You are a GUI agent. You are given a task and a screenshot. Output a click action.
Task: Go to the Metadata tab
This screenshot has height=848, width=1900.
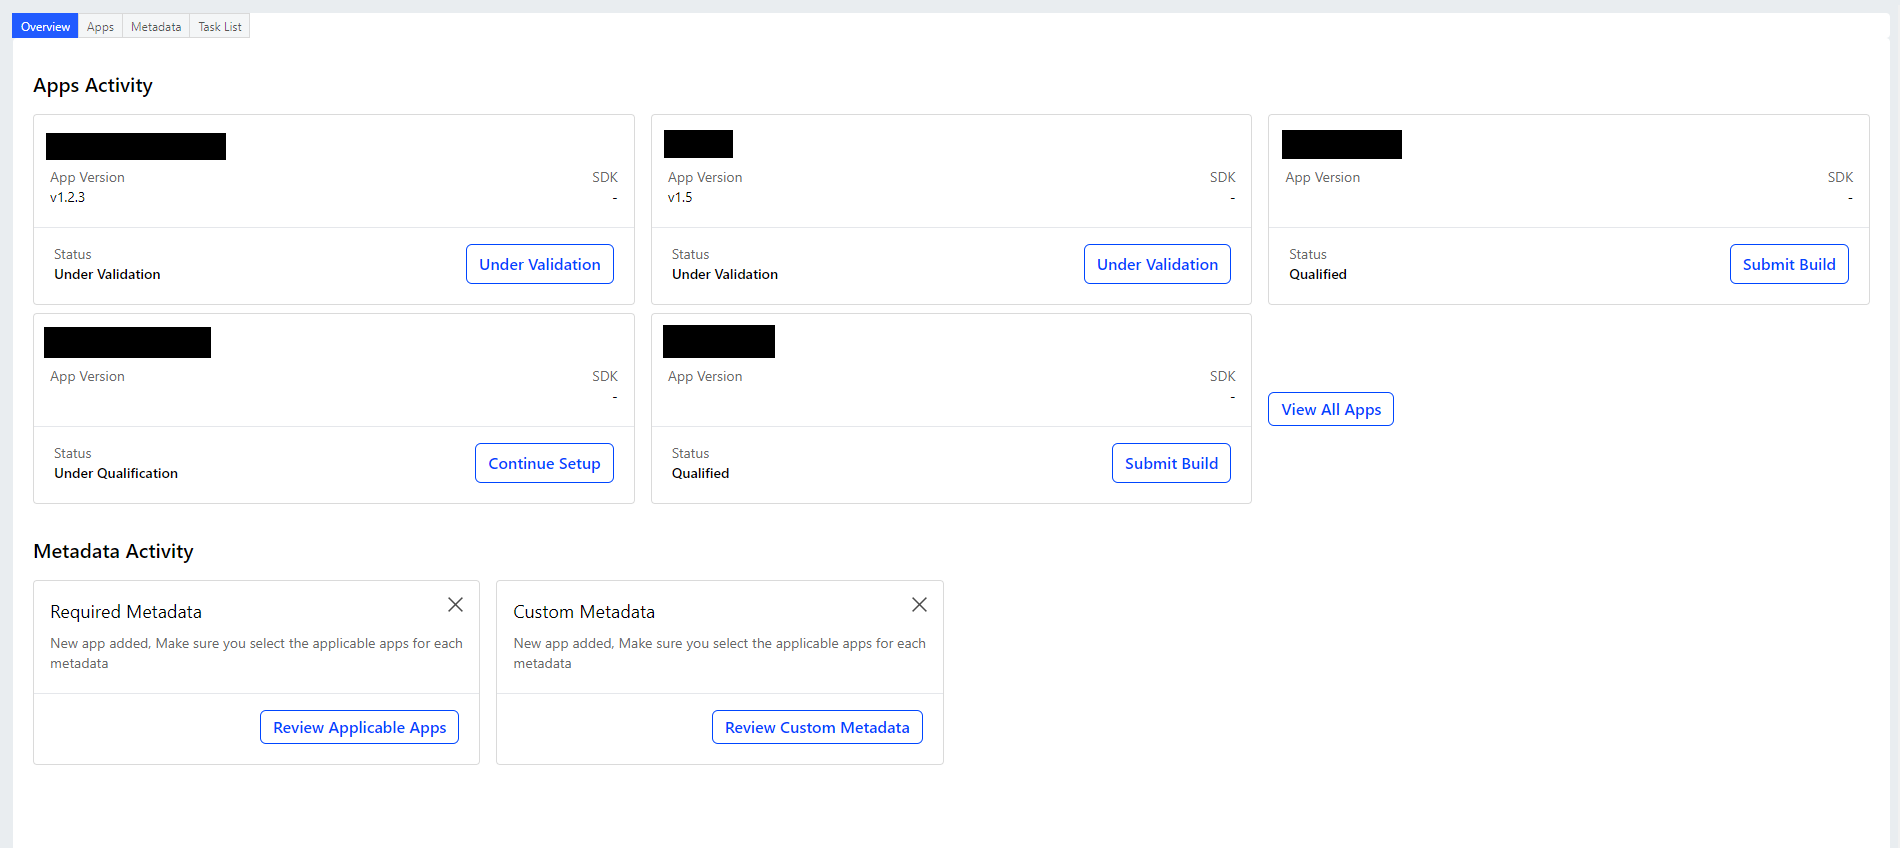(x=156, y=27)
